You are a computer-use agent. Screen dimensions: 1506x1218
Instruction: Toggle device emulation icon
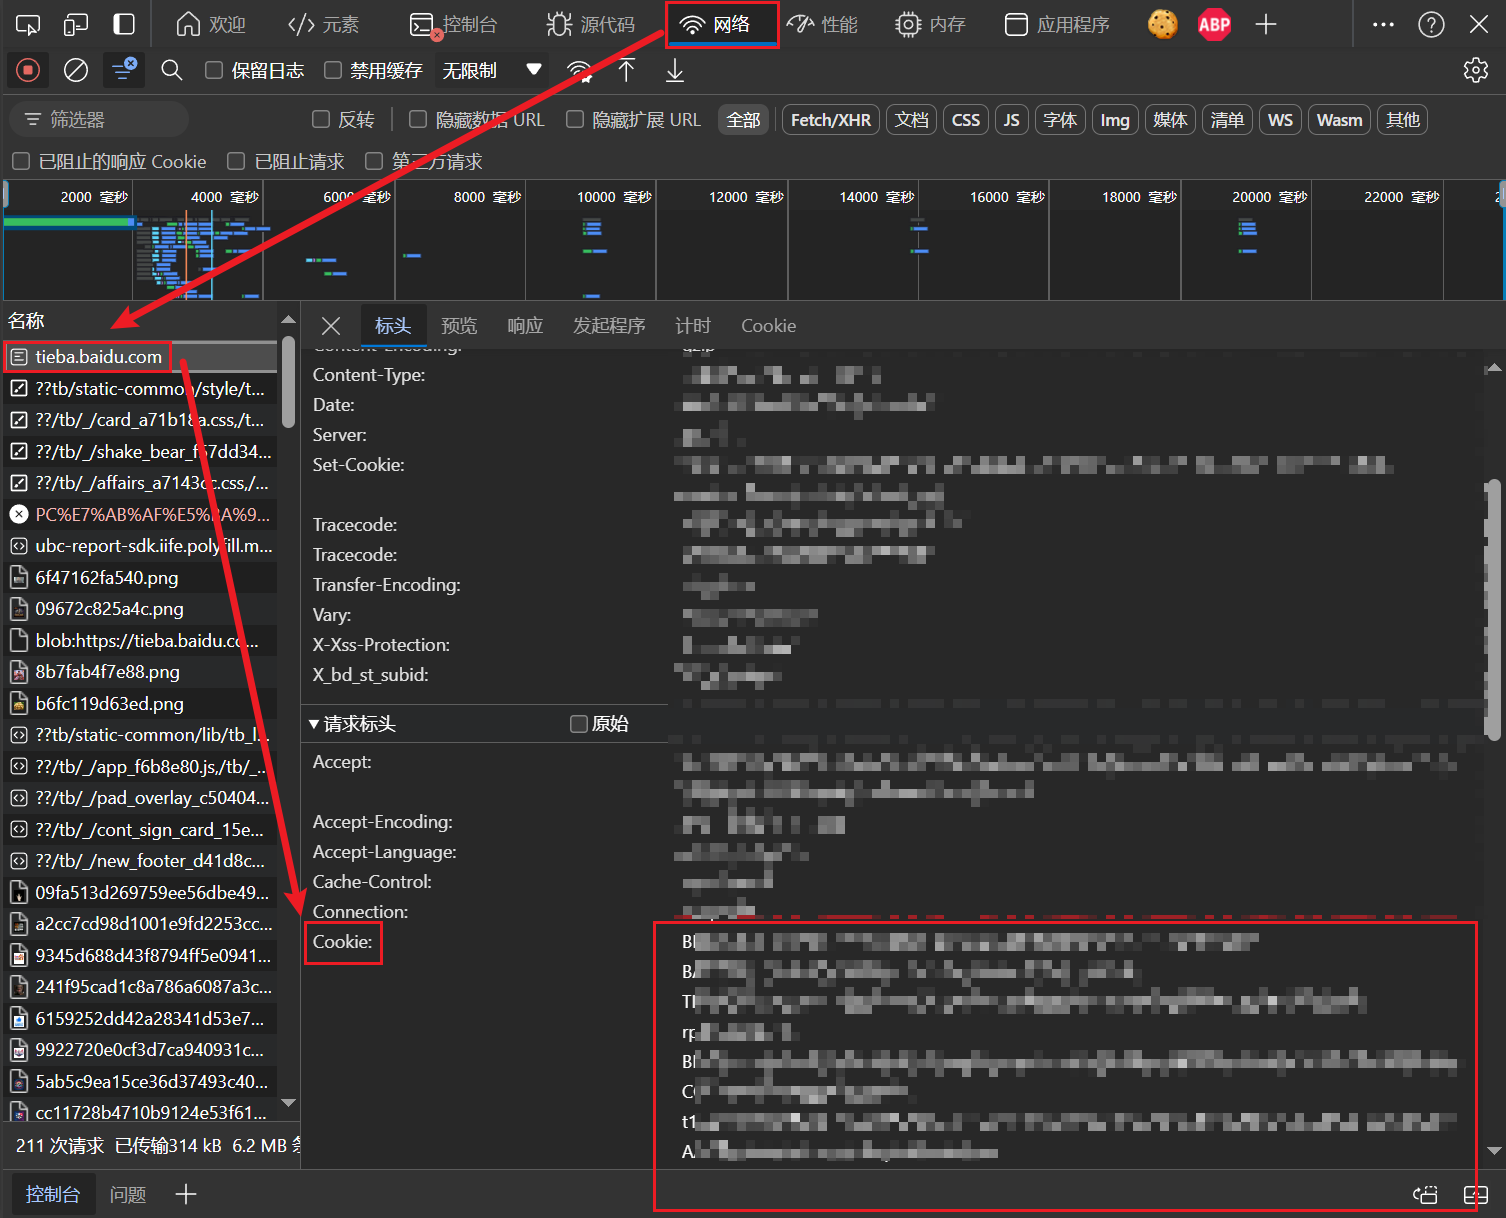76,24
